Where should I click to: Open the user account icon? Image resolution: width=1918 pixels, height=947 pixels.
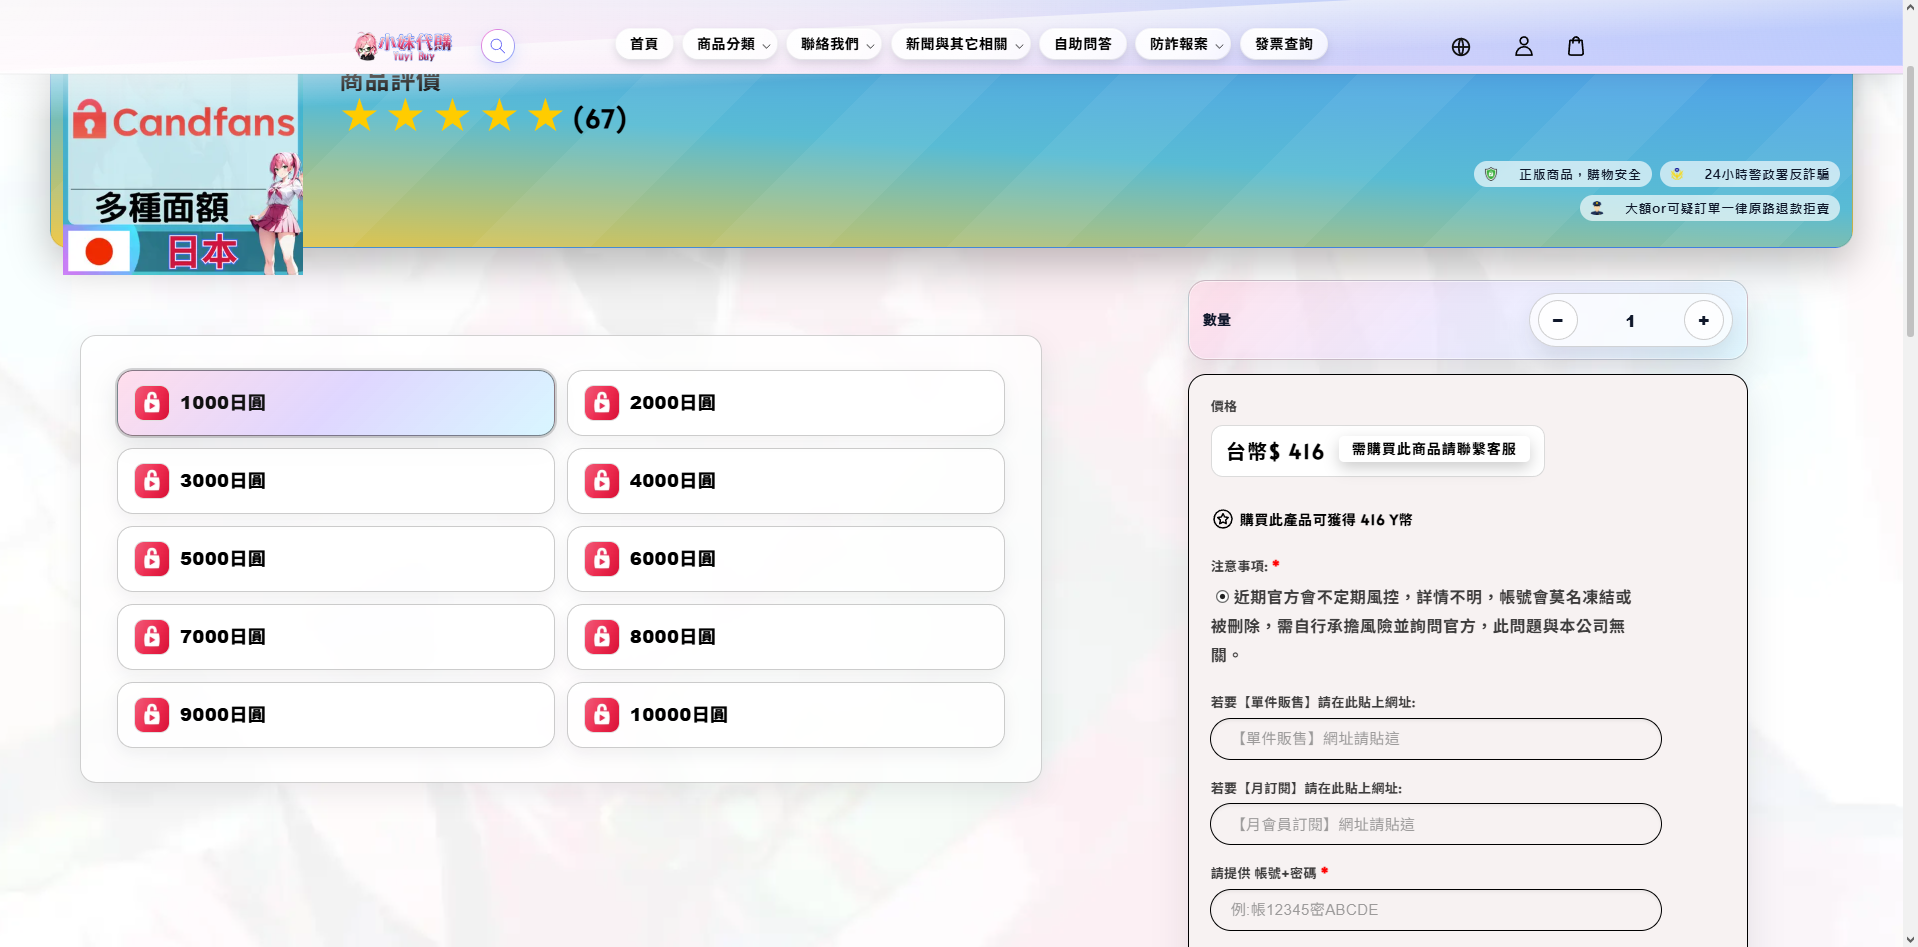point(1523,46)
